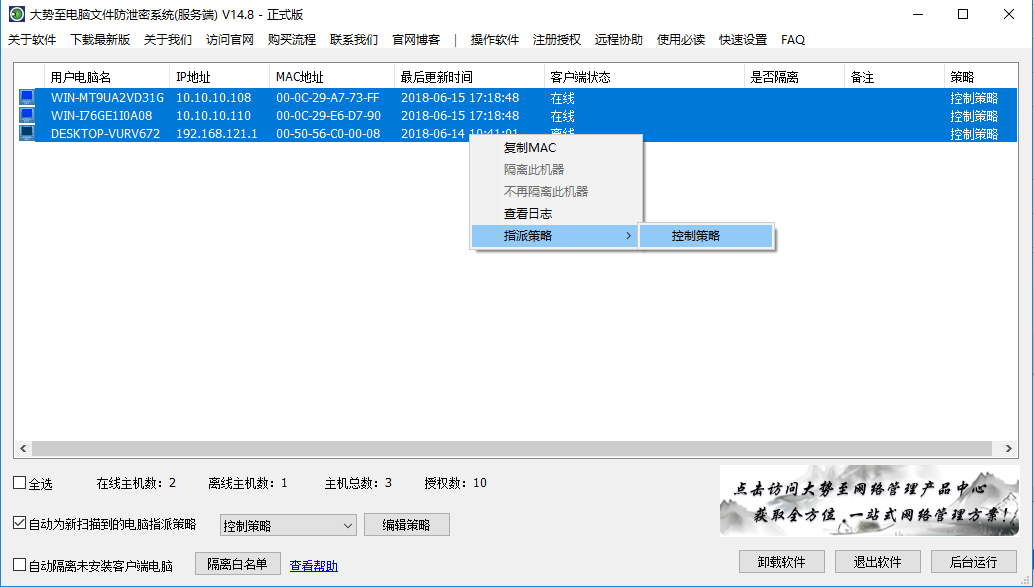Open the 控制策略 policy dropdown

click(288, 525)
